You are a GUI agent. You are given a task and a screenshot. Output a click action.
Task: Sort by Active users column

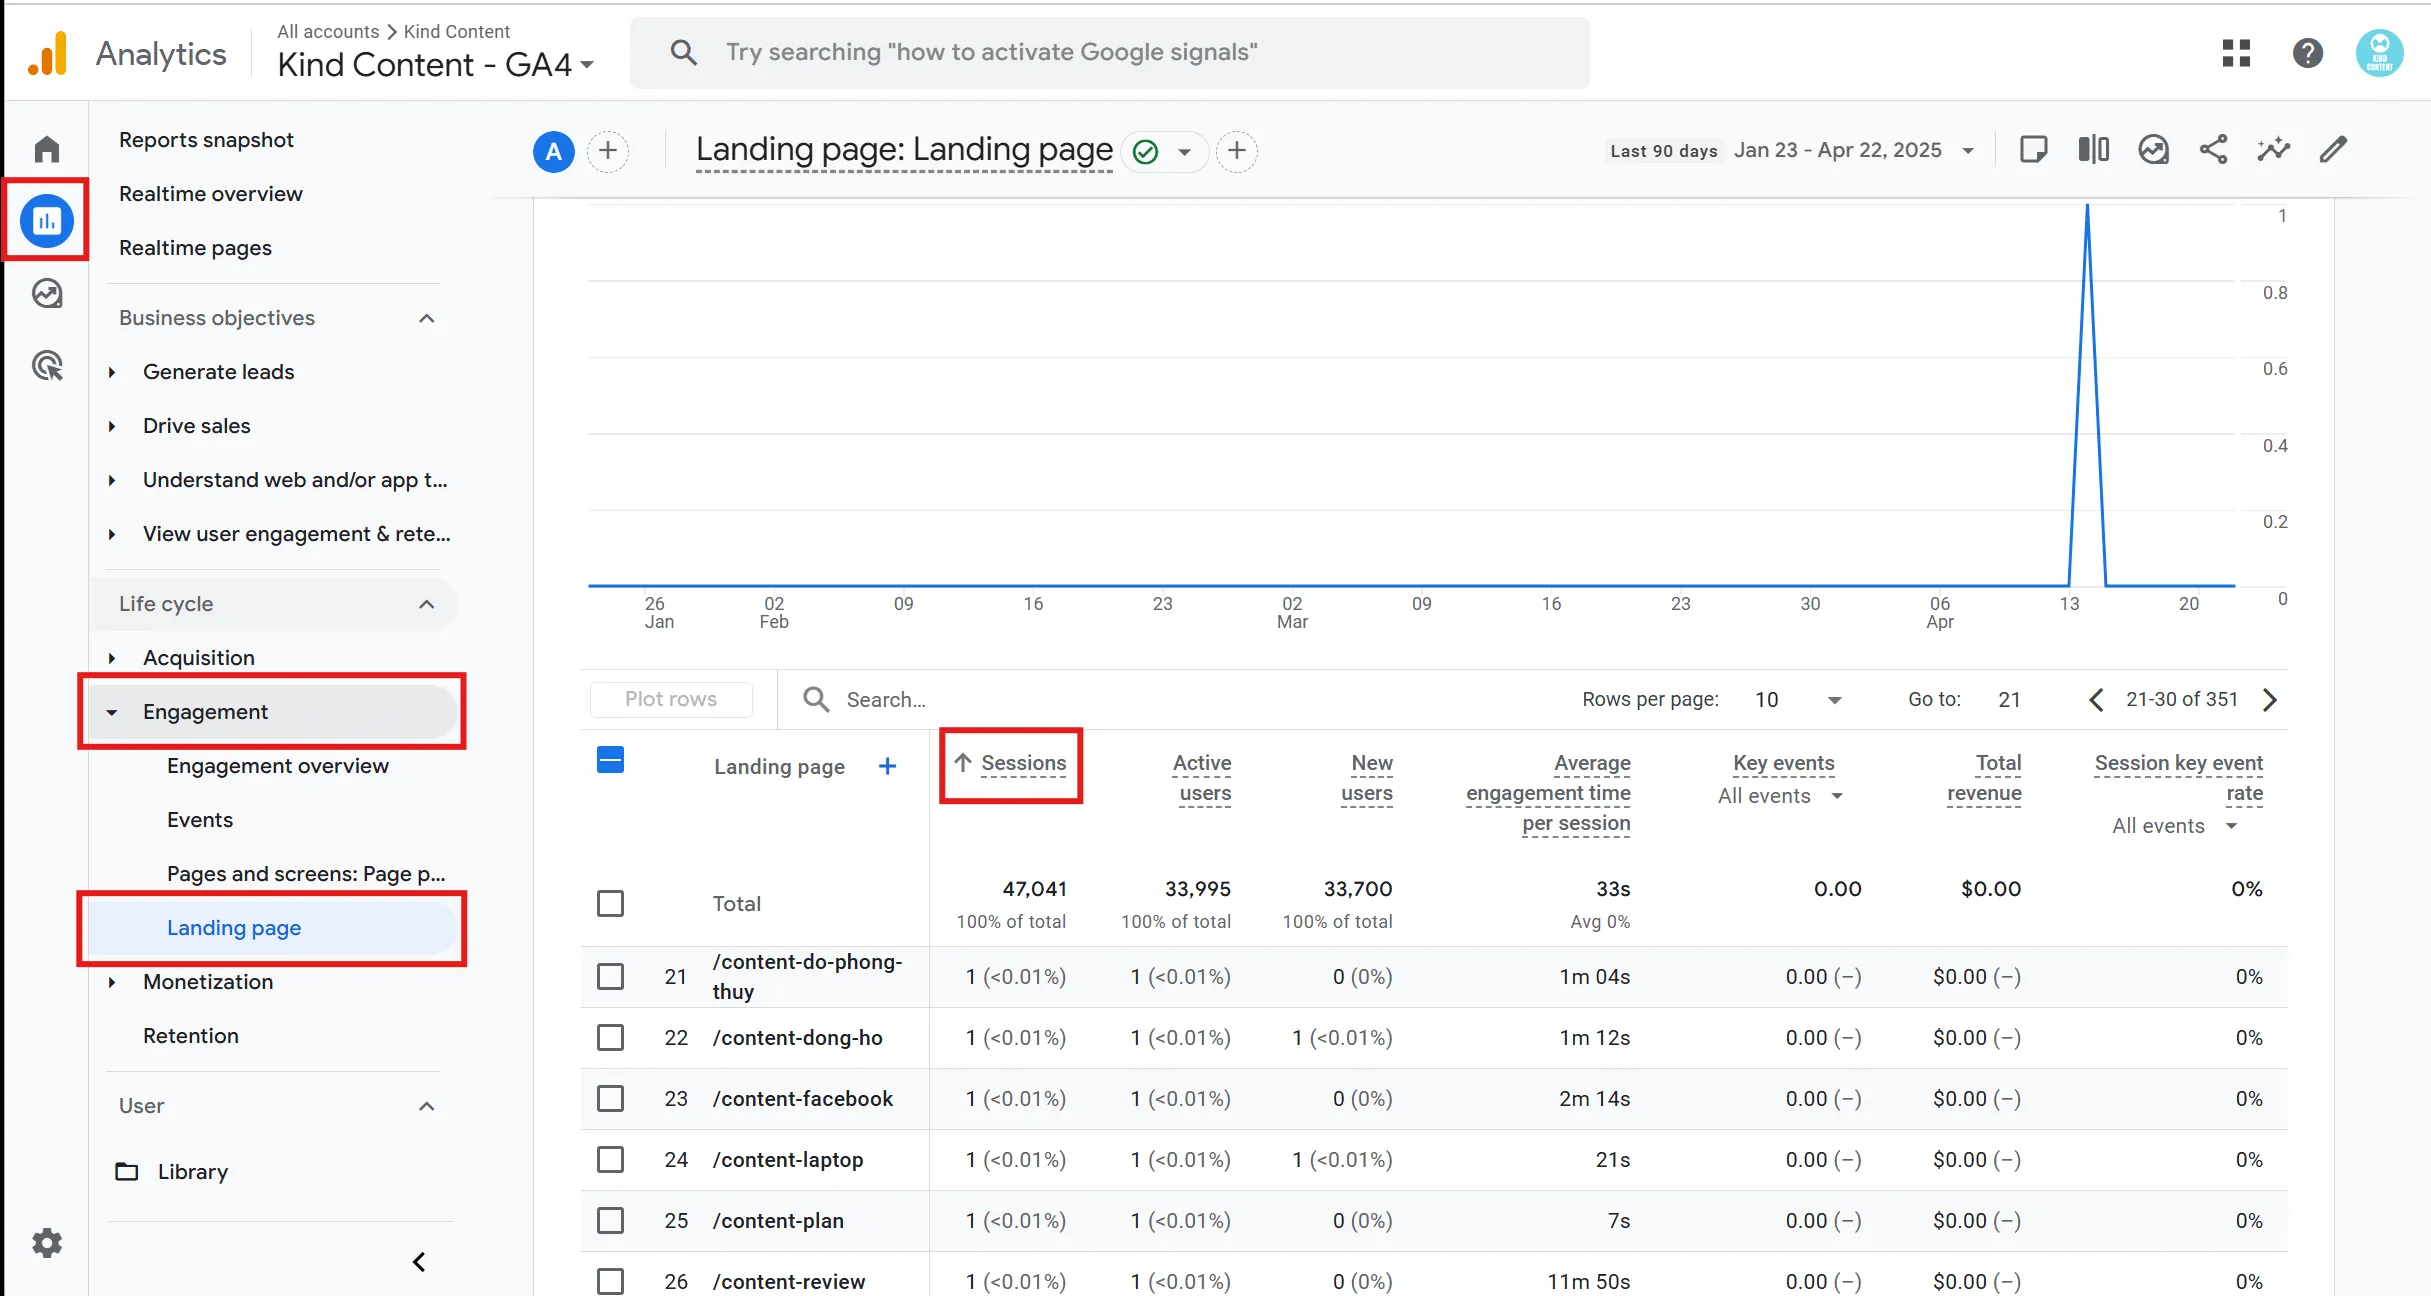click(x=1202, y=778)
